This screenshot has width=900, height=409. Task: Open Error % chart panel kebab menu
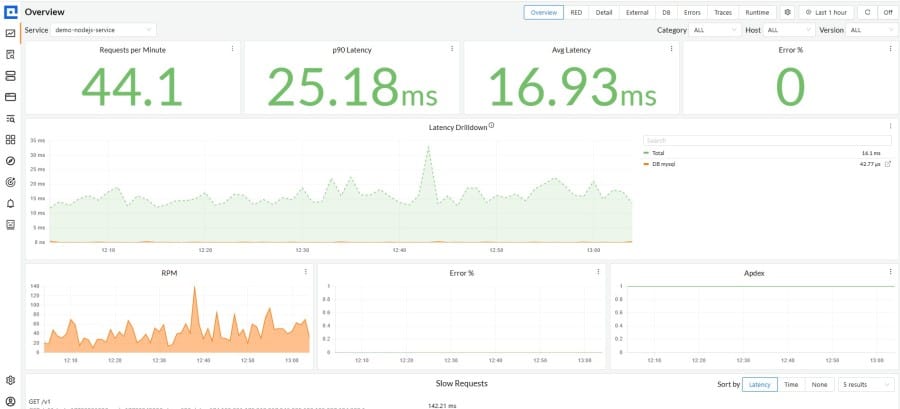(x=598, y=272)
